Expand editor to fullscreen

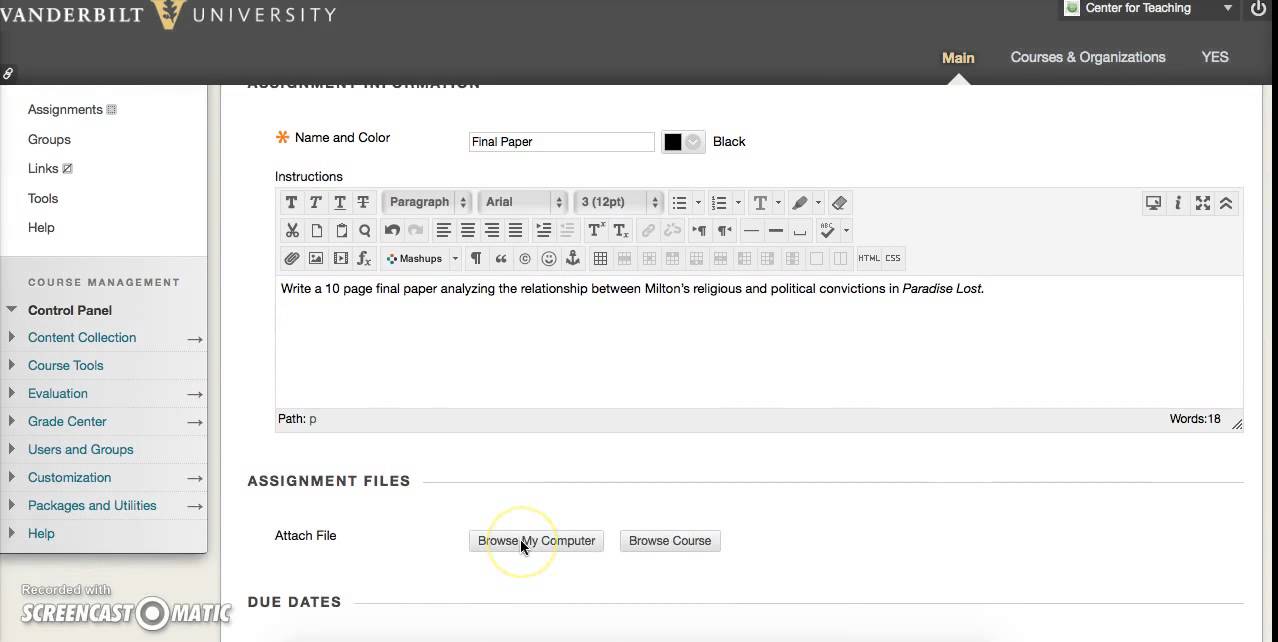1202,202
